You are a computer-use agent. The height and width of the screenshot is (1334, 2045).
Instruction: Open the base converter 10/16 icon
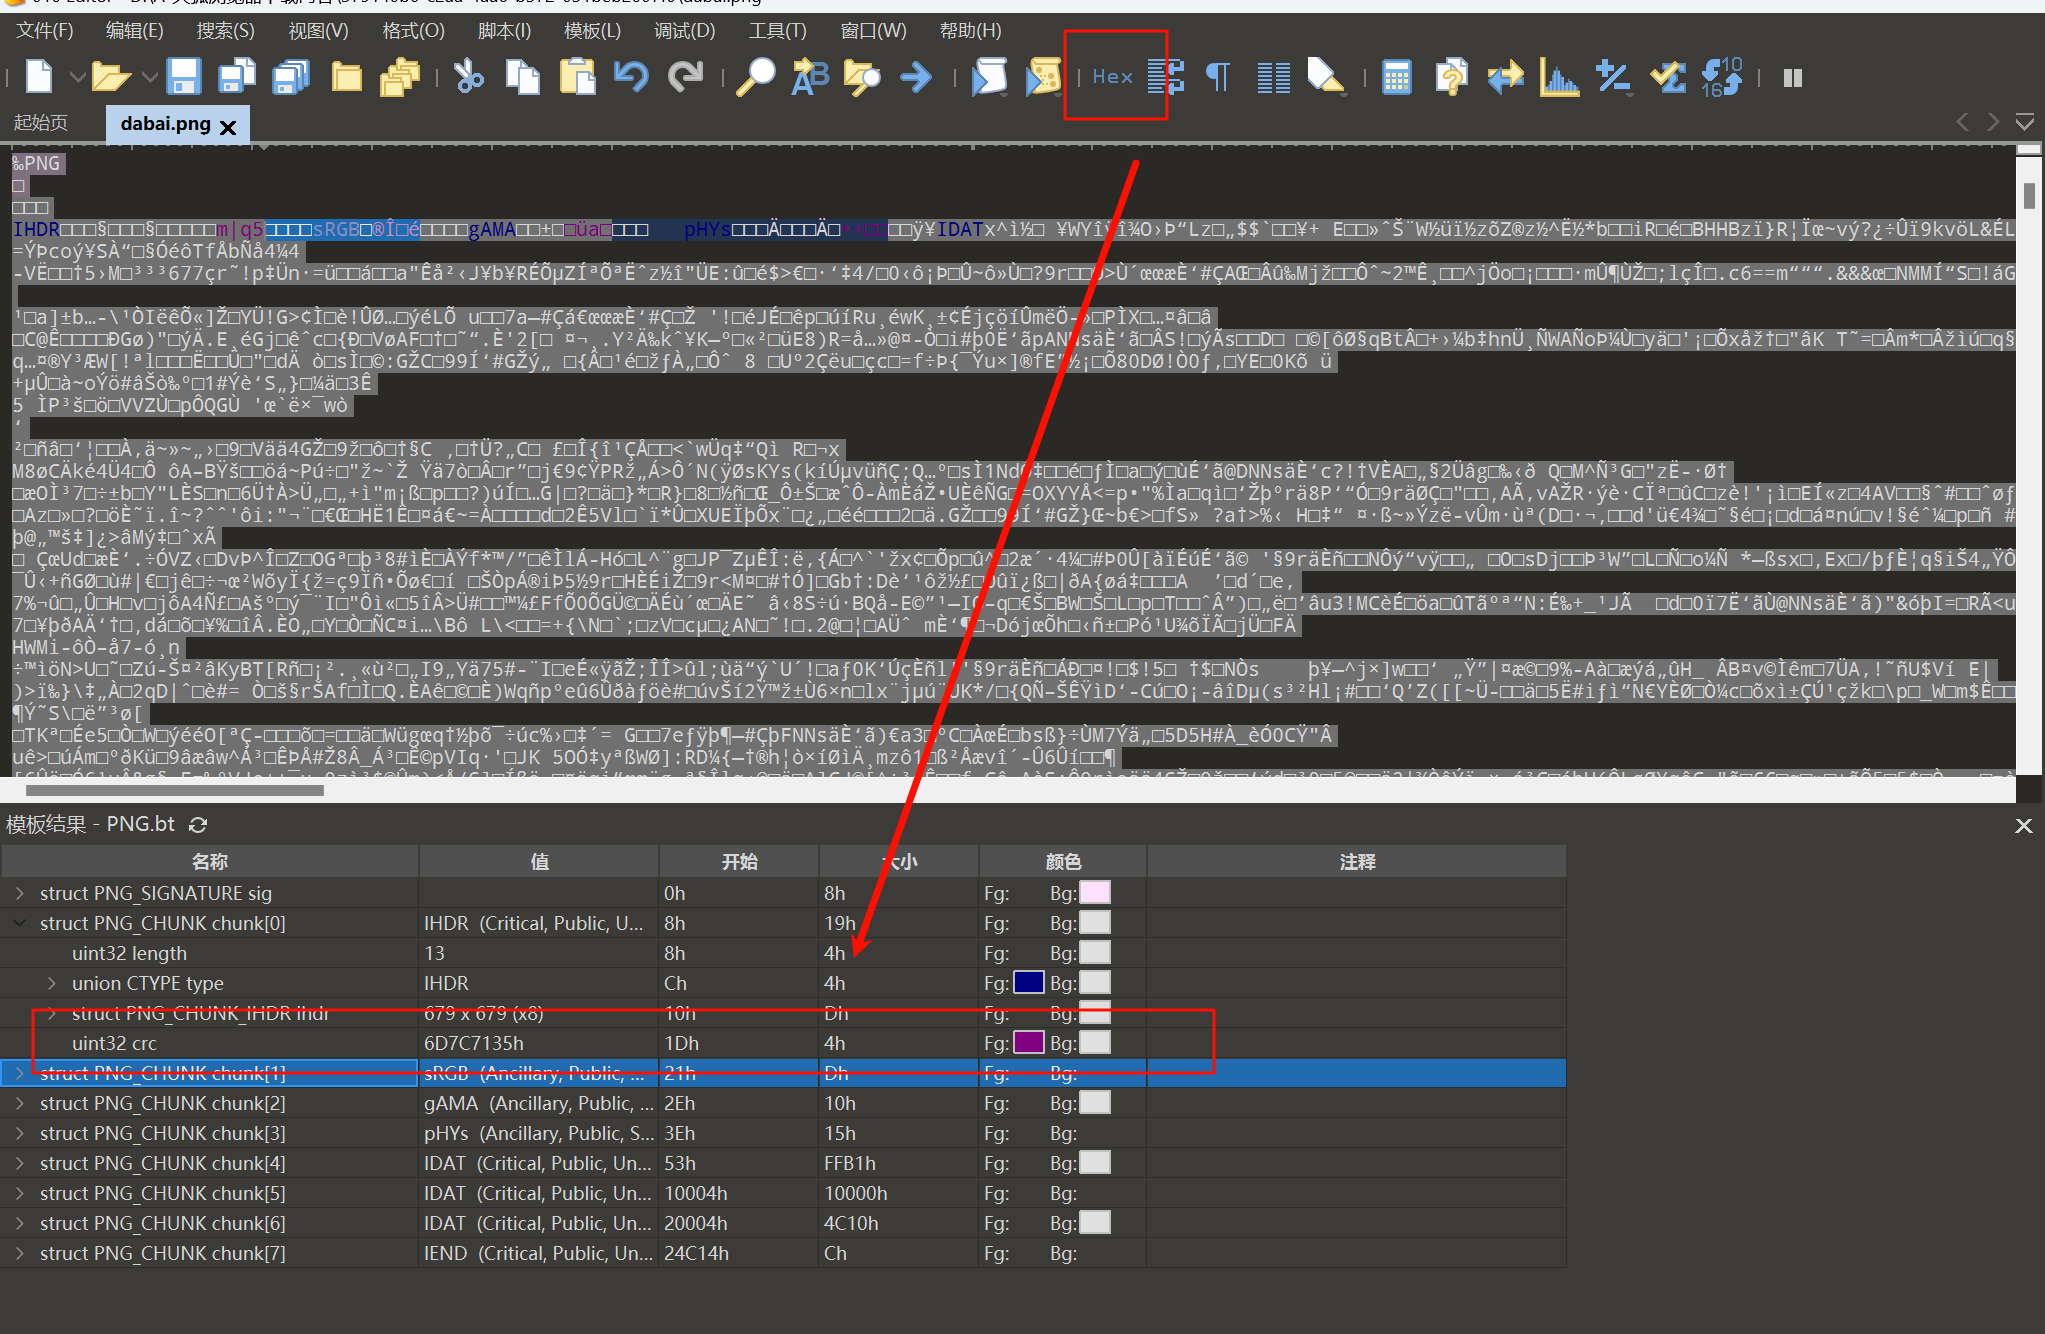pyautogui.click(x=1722, y=77)
